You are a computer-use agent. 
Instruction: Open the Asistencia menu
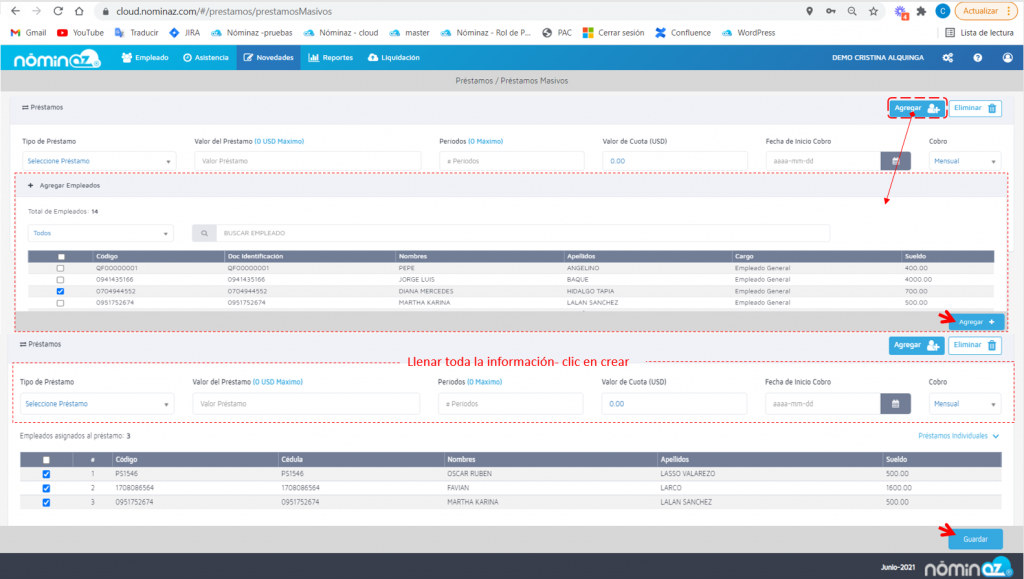[206, 57]
